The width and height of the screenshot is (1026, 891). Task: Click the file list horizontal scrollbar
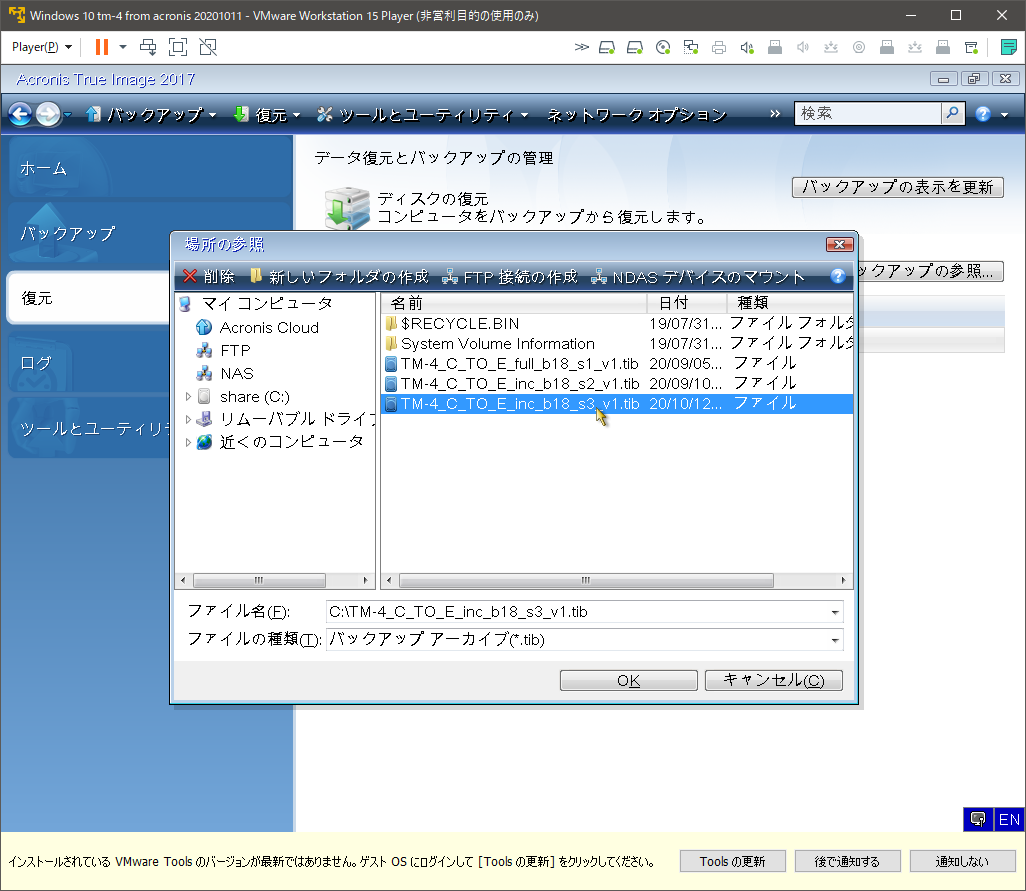(586, 580)
